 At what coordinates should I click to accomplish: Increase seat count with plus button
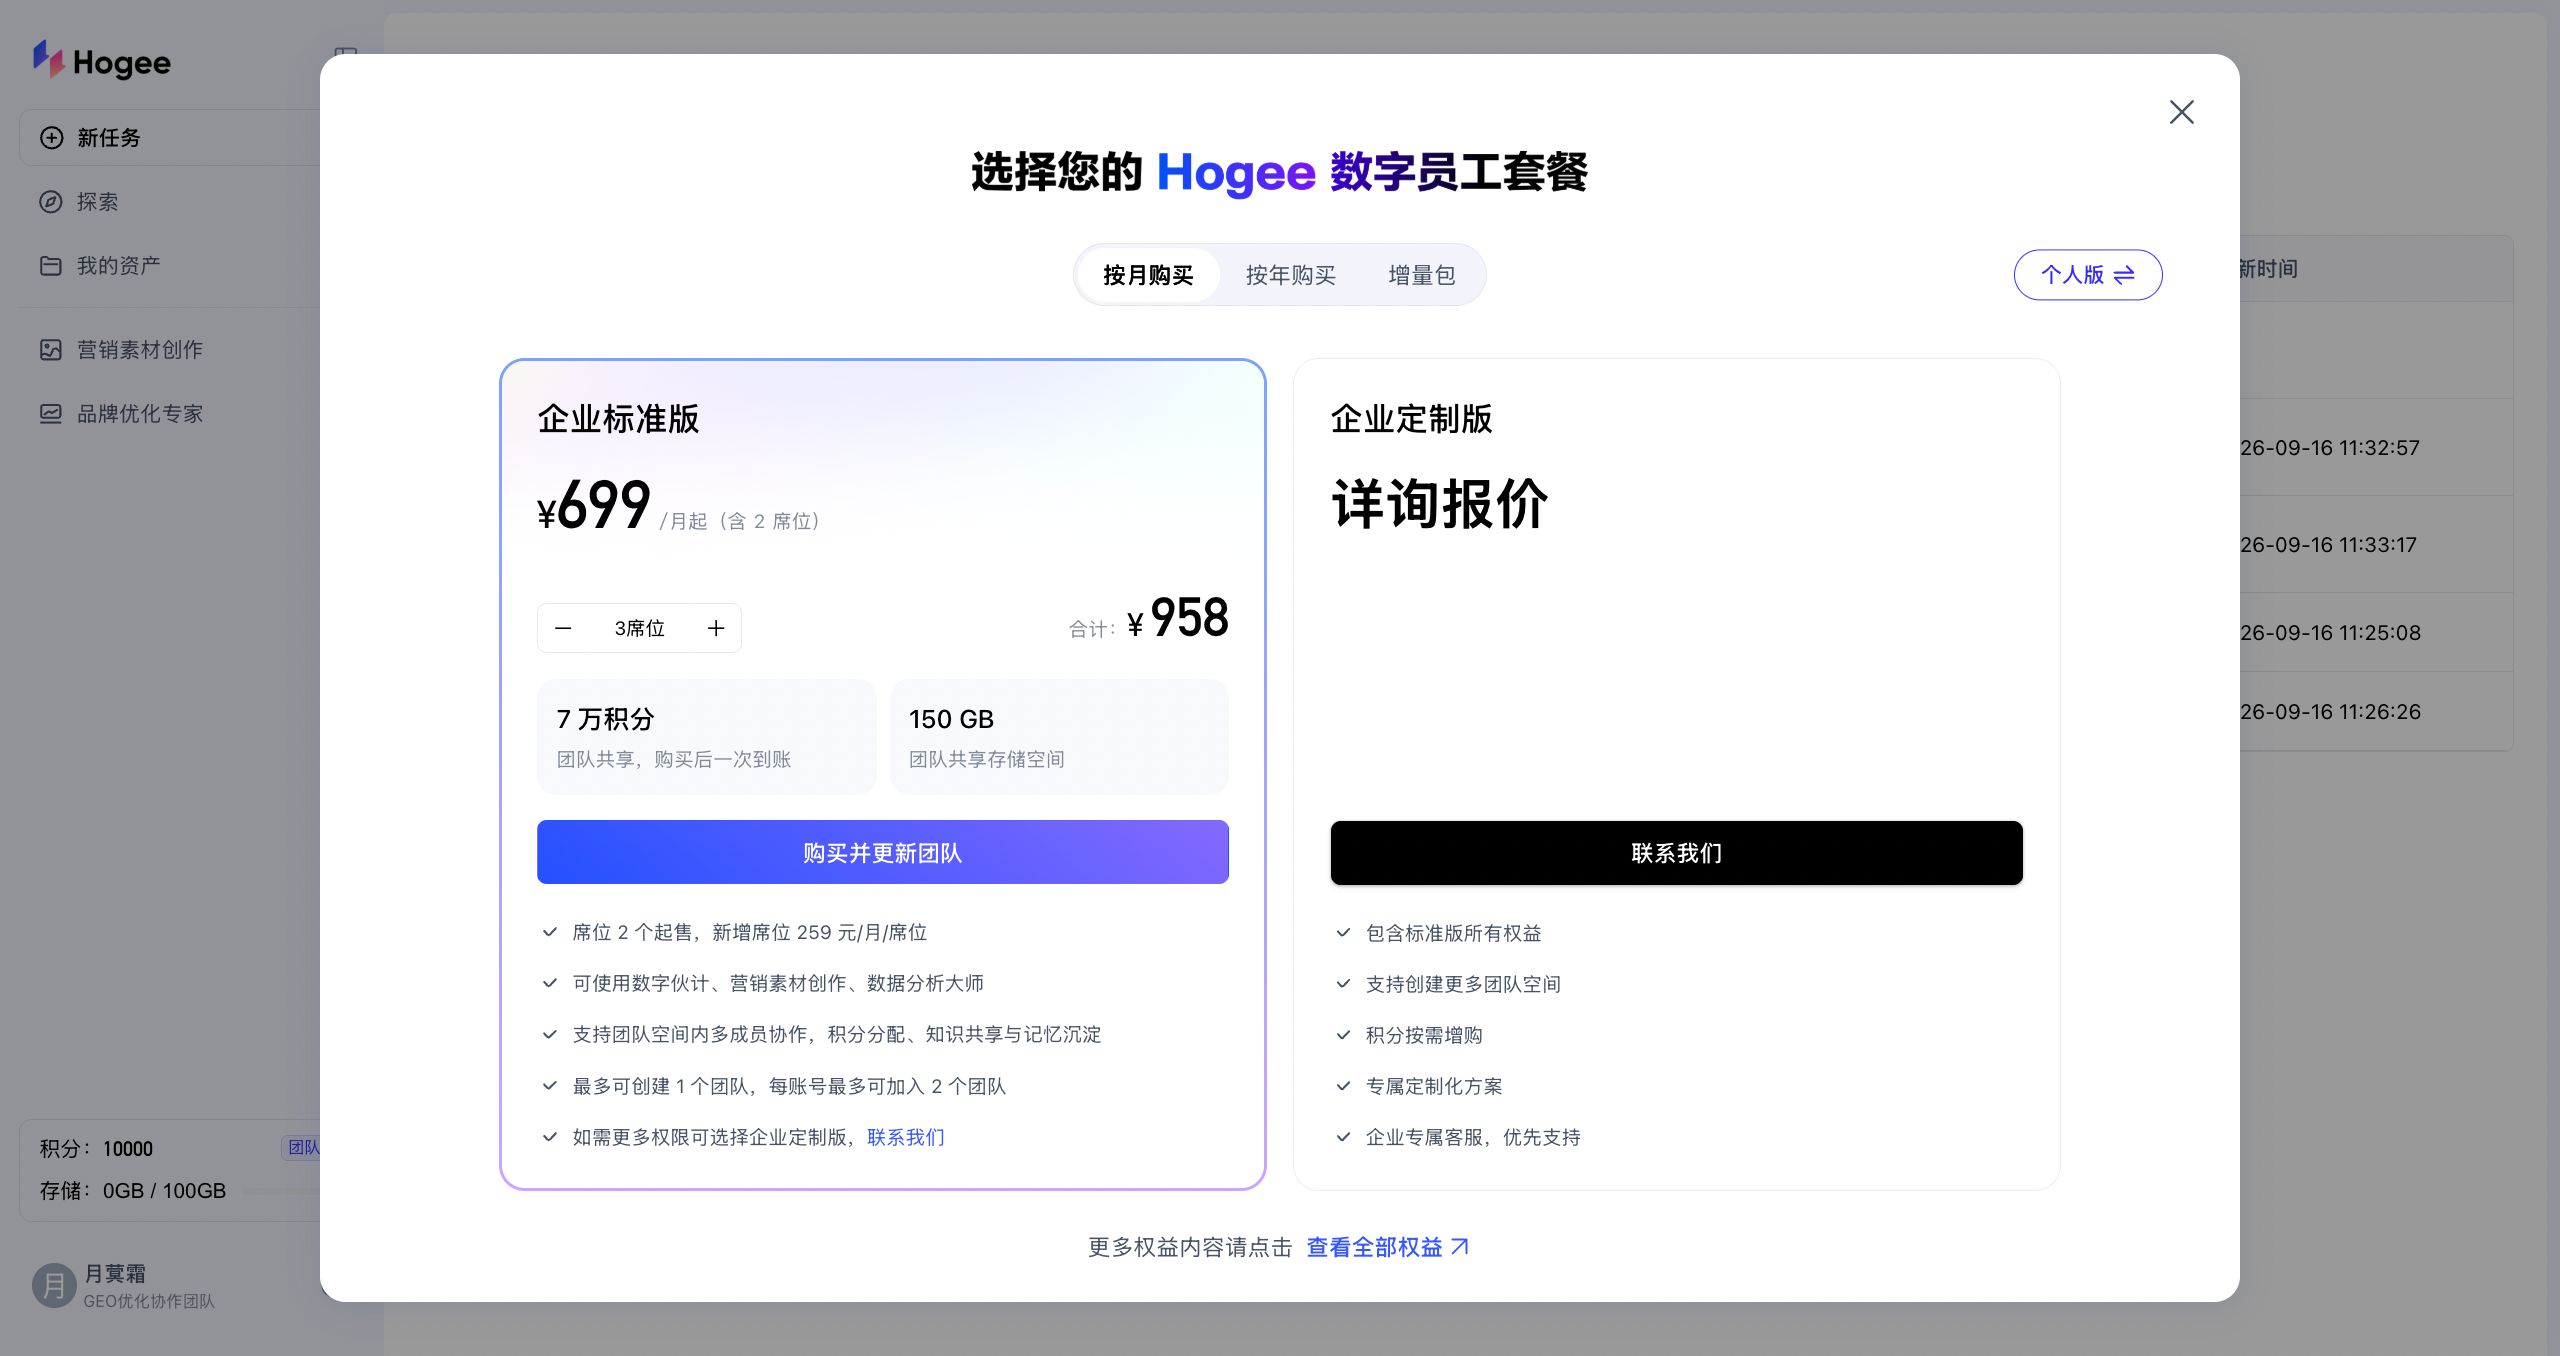point(716,628)
